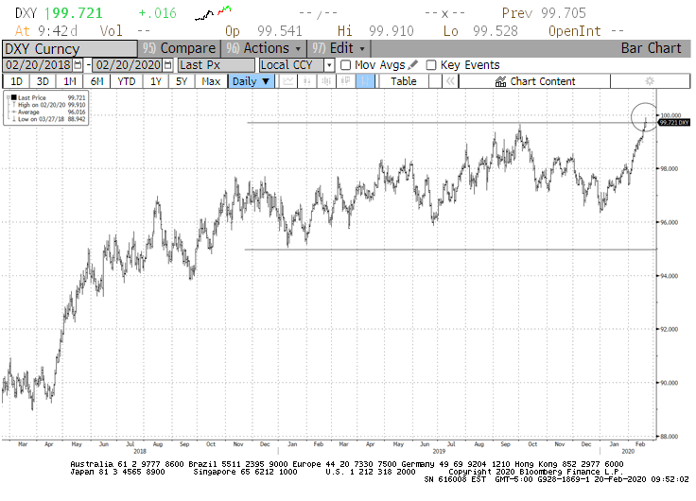Viewport: 696px width, 501px height.
Task: Open chart settings via gear icon
Action: tap(649, 81)
